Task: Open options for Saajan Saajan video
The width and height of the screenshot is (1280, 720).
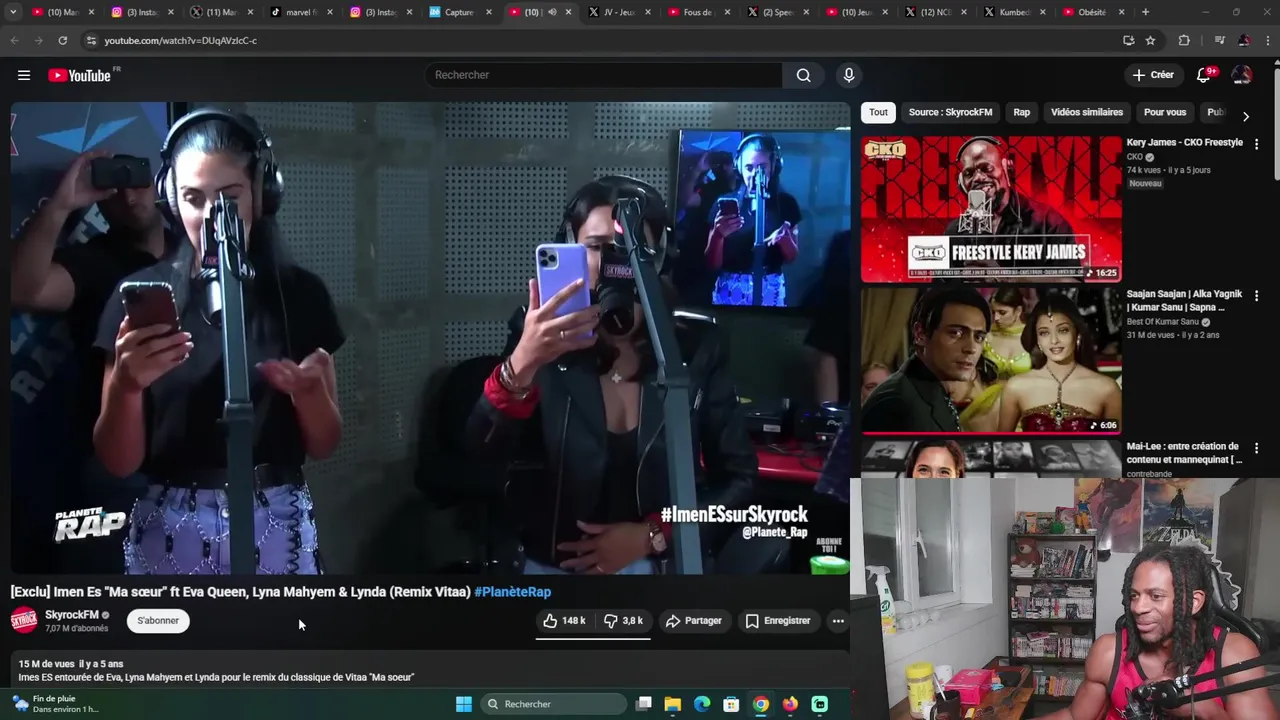Action: 1256,296
